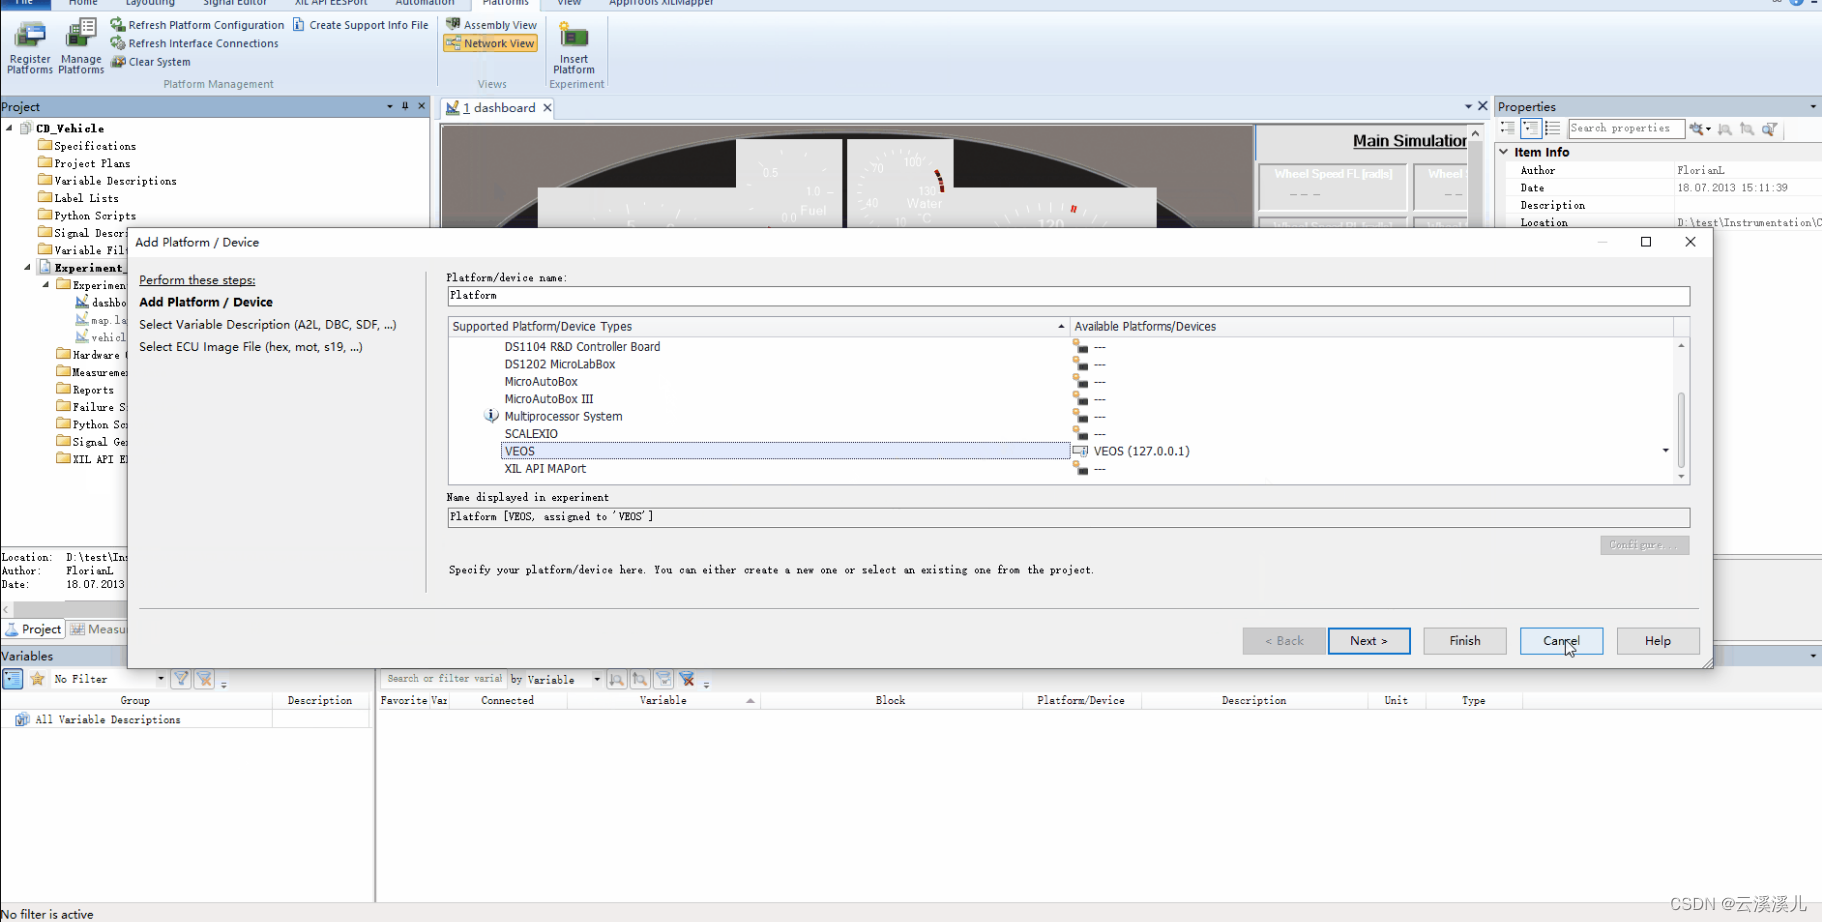Select the Python Scripts folder
This screenshot has height=922, width=1822.
(87, 215)
